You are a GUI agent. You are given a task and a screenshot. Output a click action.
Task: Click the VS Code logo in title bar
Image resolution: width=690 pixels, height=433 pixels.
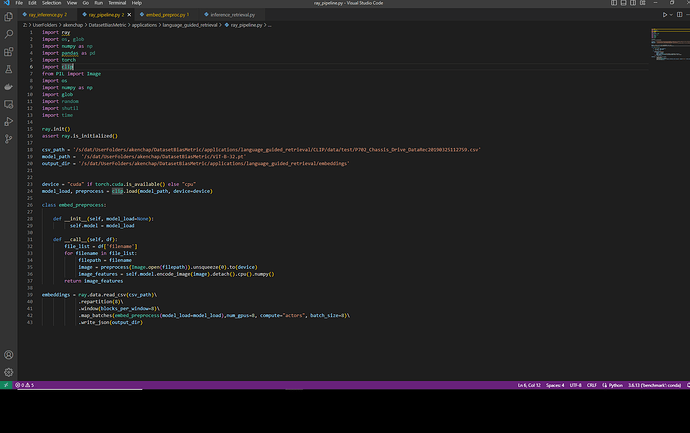coord(6,3)
